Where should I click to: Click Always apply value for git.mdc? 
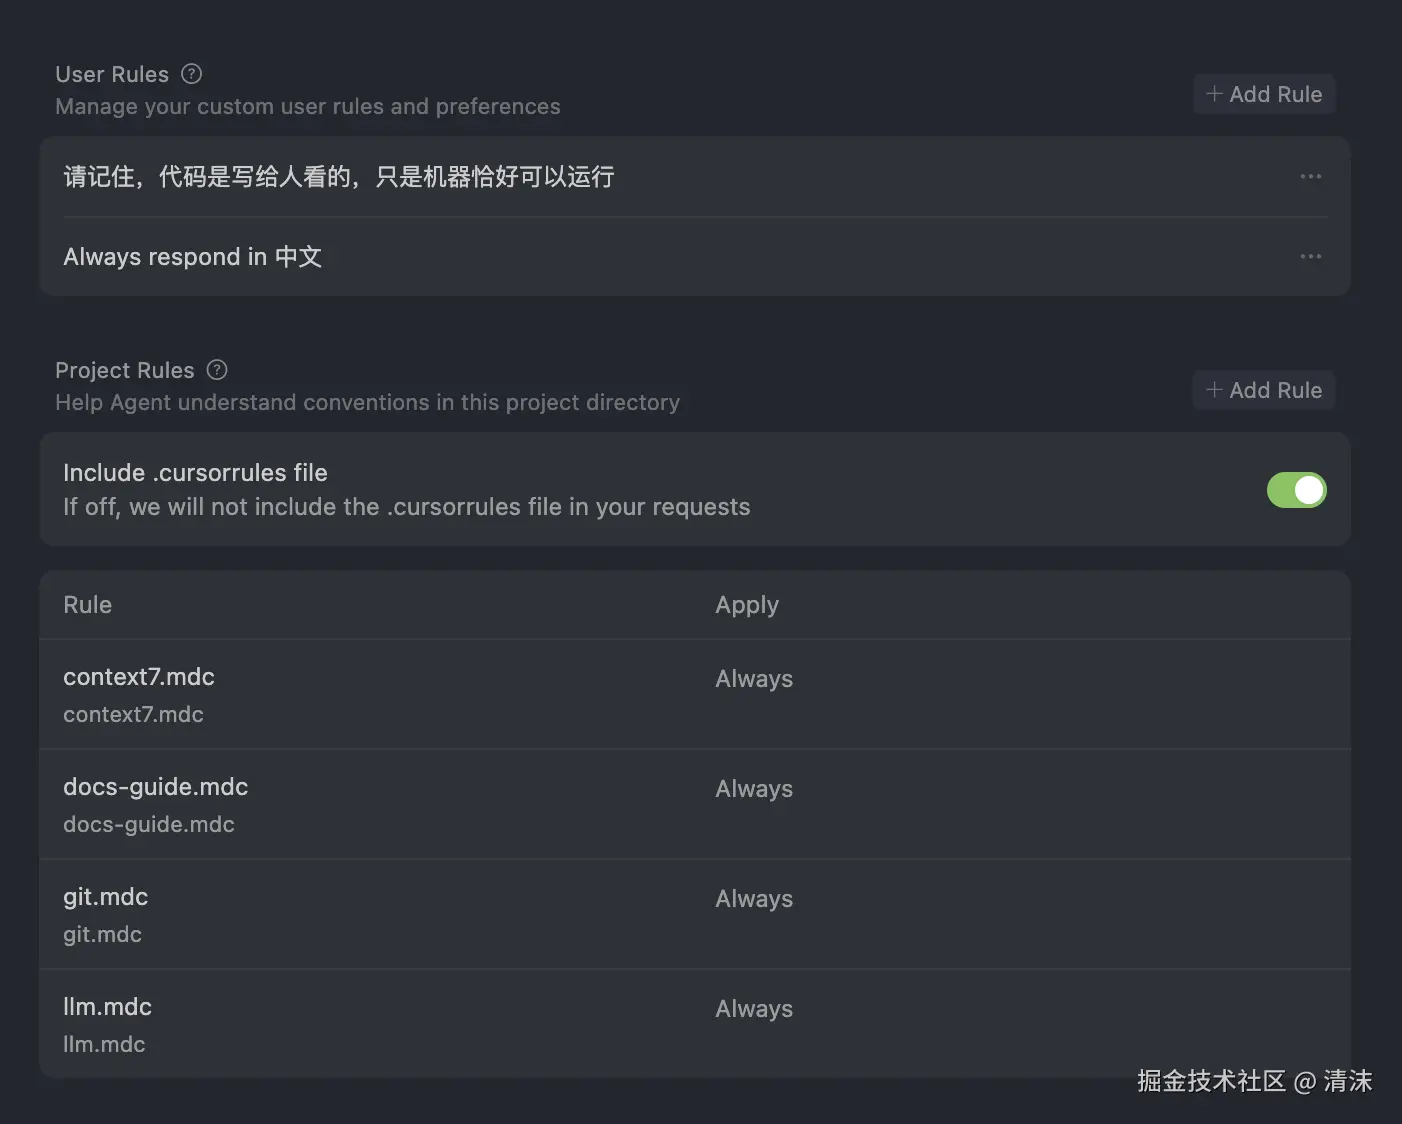tap(753, 899)
